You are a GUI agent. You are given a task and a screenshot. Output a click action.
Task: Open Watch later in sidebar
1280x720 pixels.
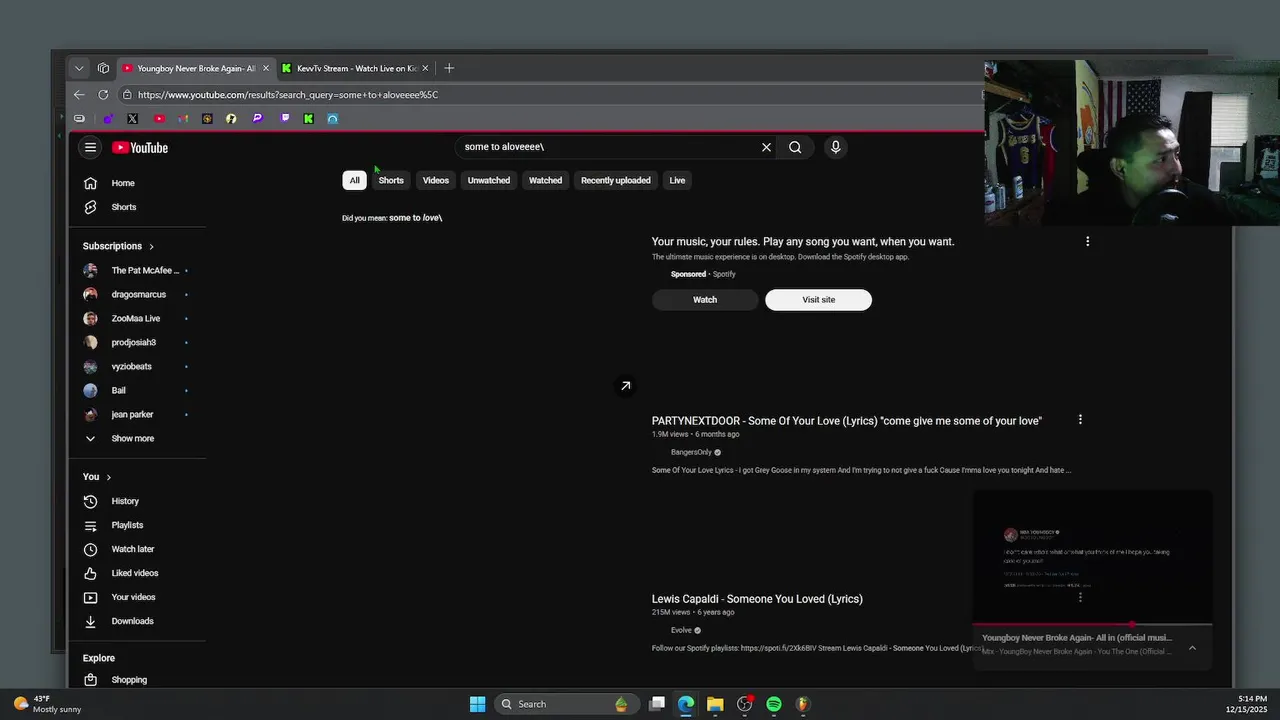click(x=137, y=549)
